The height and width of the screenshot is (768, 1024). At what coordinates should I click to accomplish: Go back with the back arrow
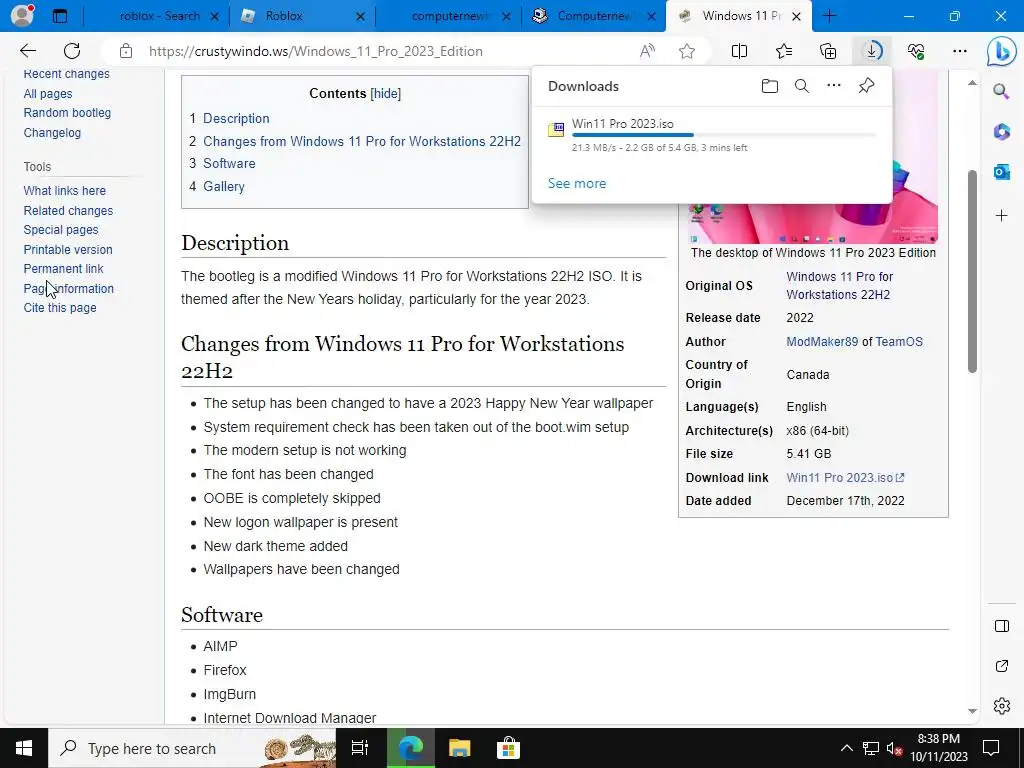[x=27, y=51]
